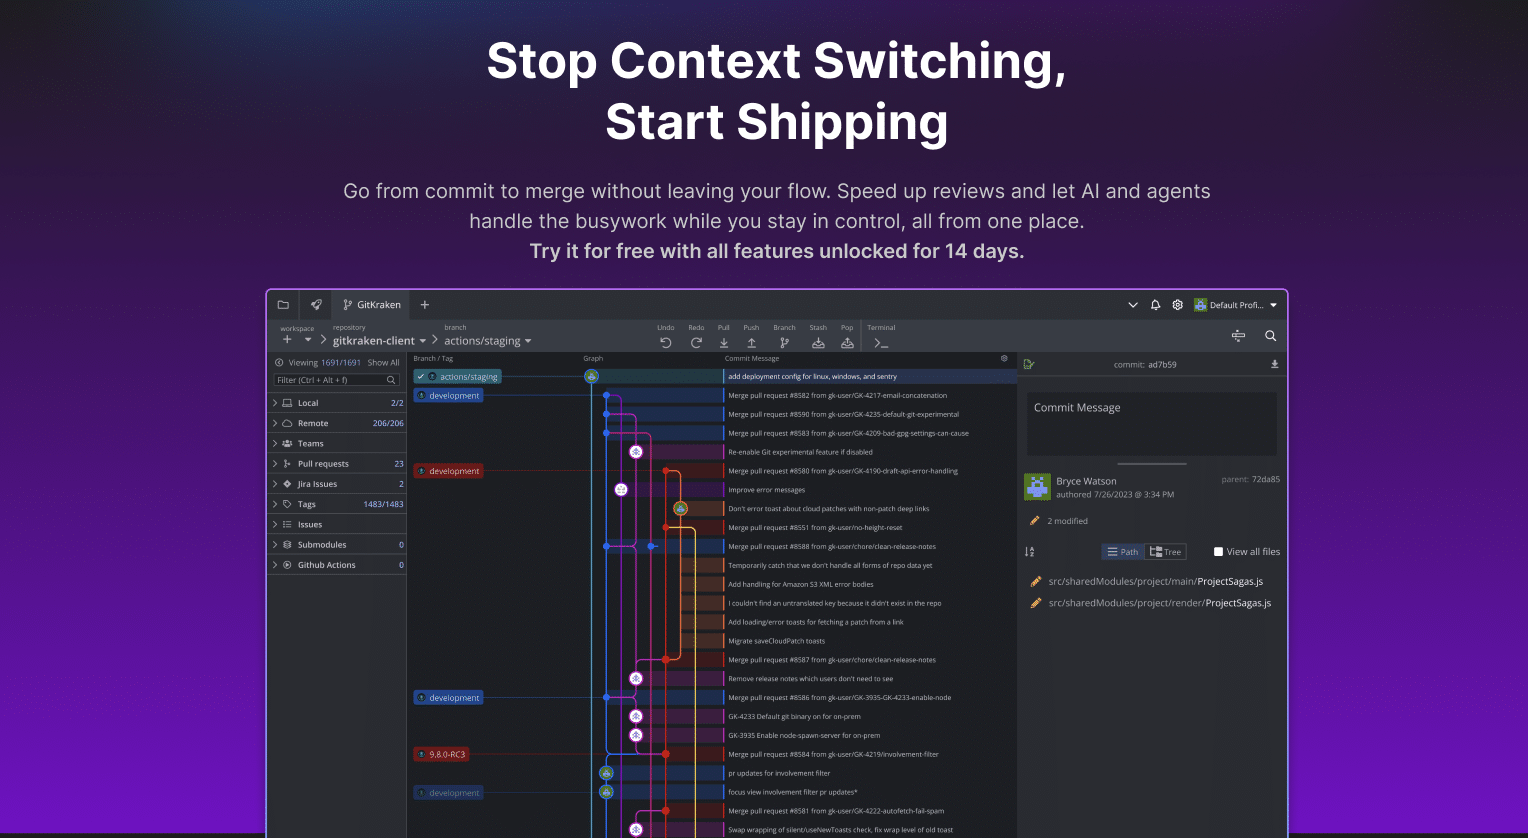
Task: Pull changes with the Pull icon
Action: pyautogui.click(x=724, y=342)
